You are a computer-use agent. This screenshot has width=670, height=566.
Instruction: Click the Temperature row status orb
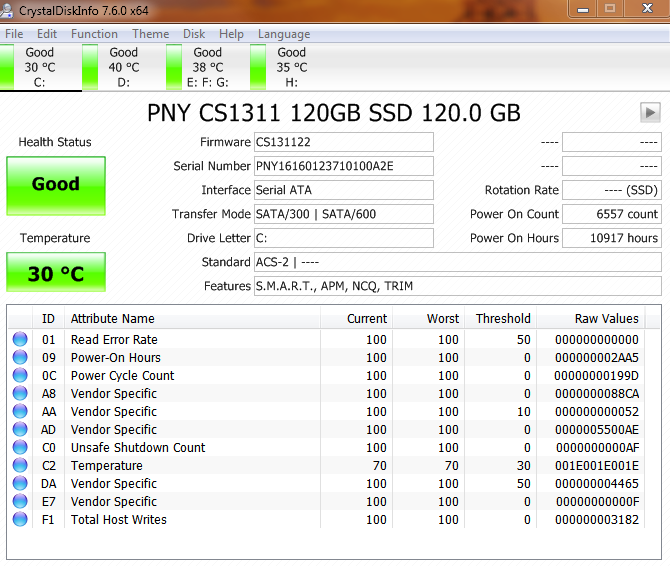click(x=20, y=465)
